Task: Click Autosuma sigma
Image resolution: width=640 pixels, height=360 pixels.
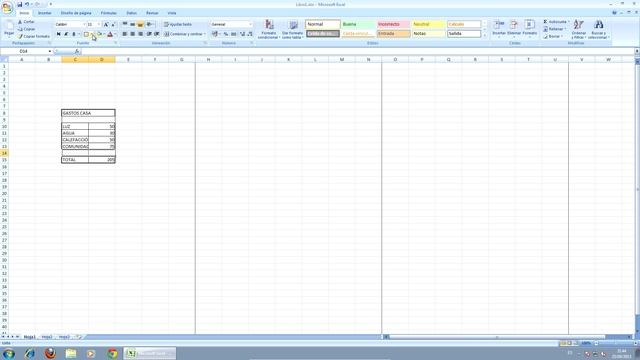Action: click(556, 22)
